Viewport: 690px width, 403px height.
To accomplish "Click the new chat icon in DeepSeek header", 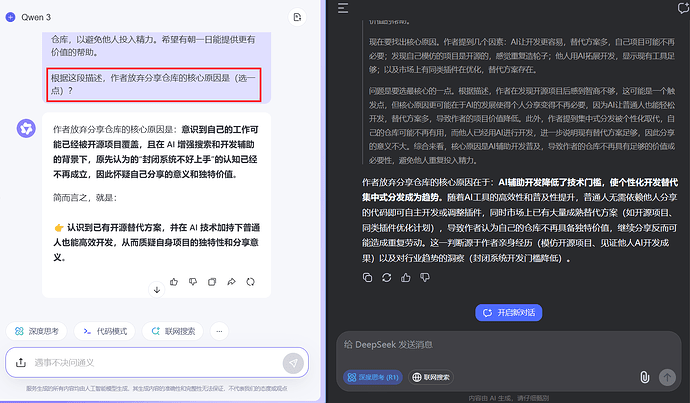I will point(683,8).
